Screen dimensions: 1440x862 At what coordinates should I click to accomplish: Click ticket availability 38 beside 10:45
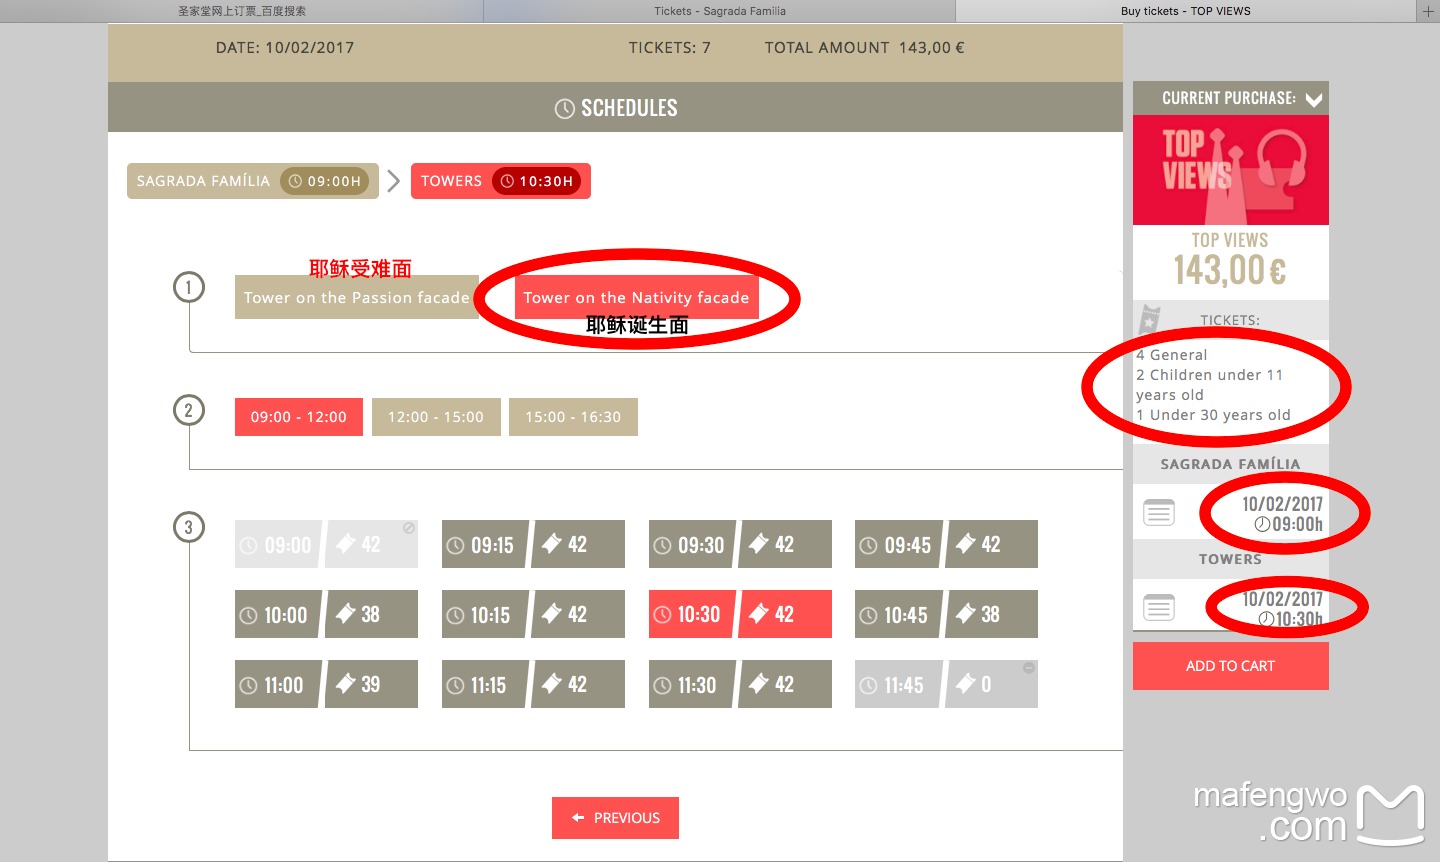(x=991, y=614)
